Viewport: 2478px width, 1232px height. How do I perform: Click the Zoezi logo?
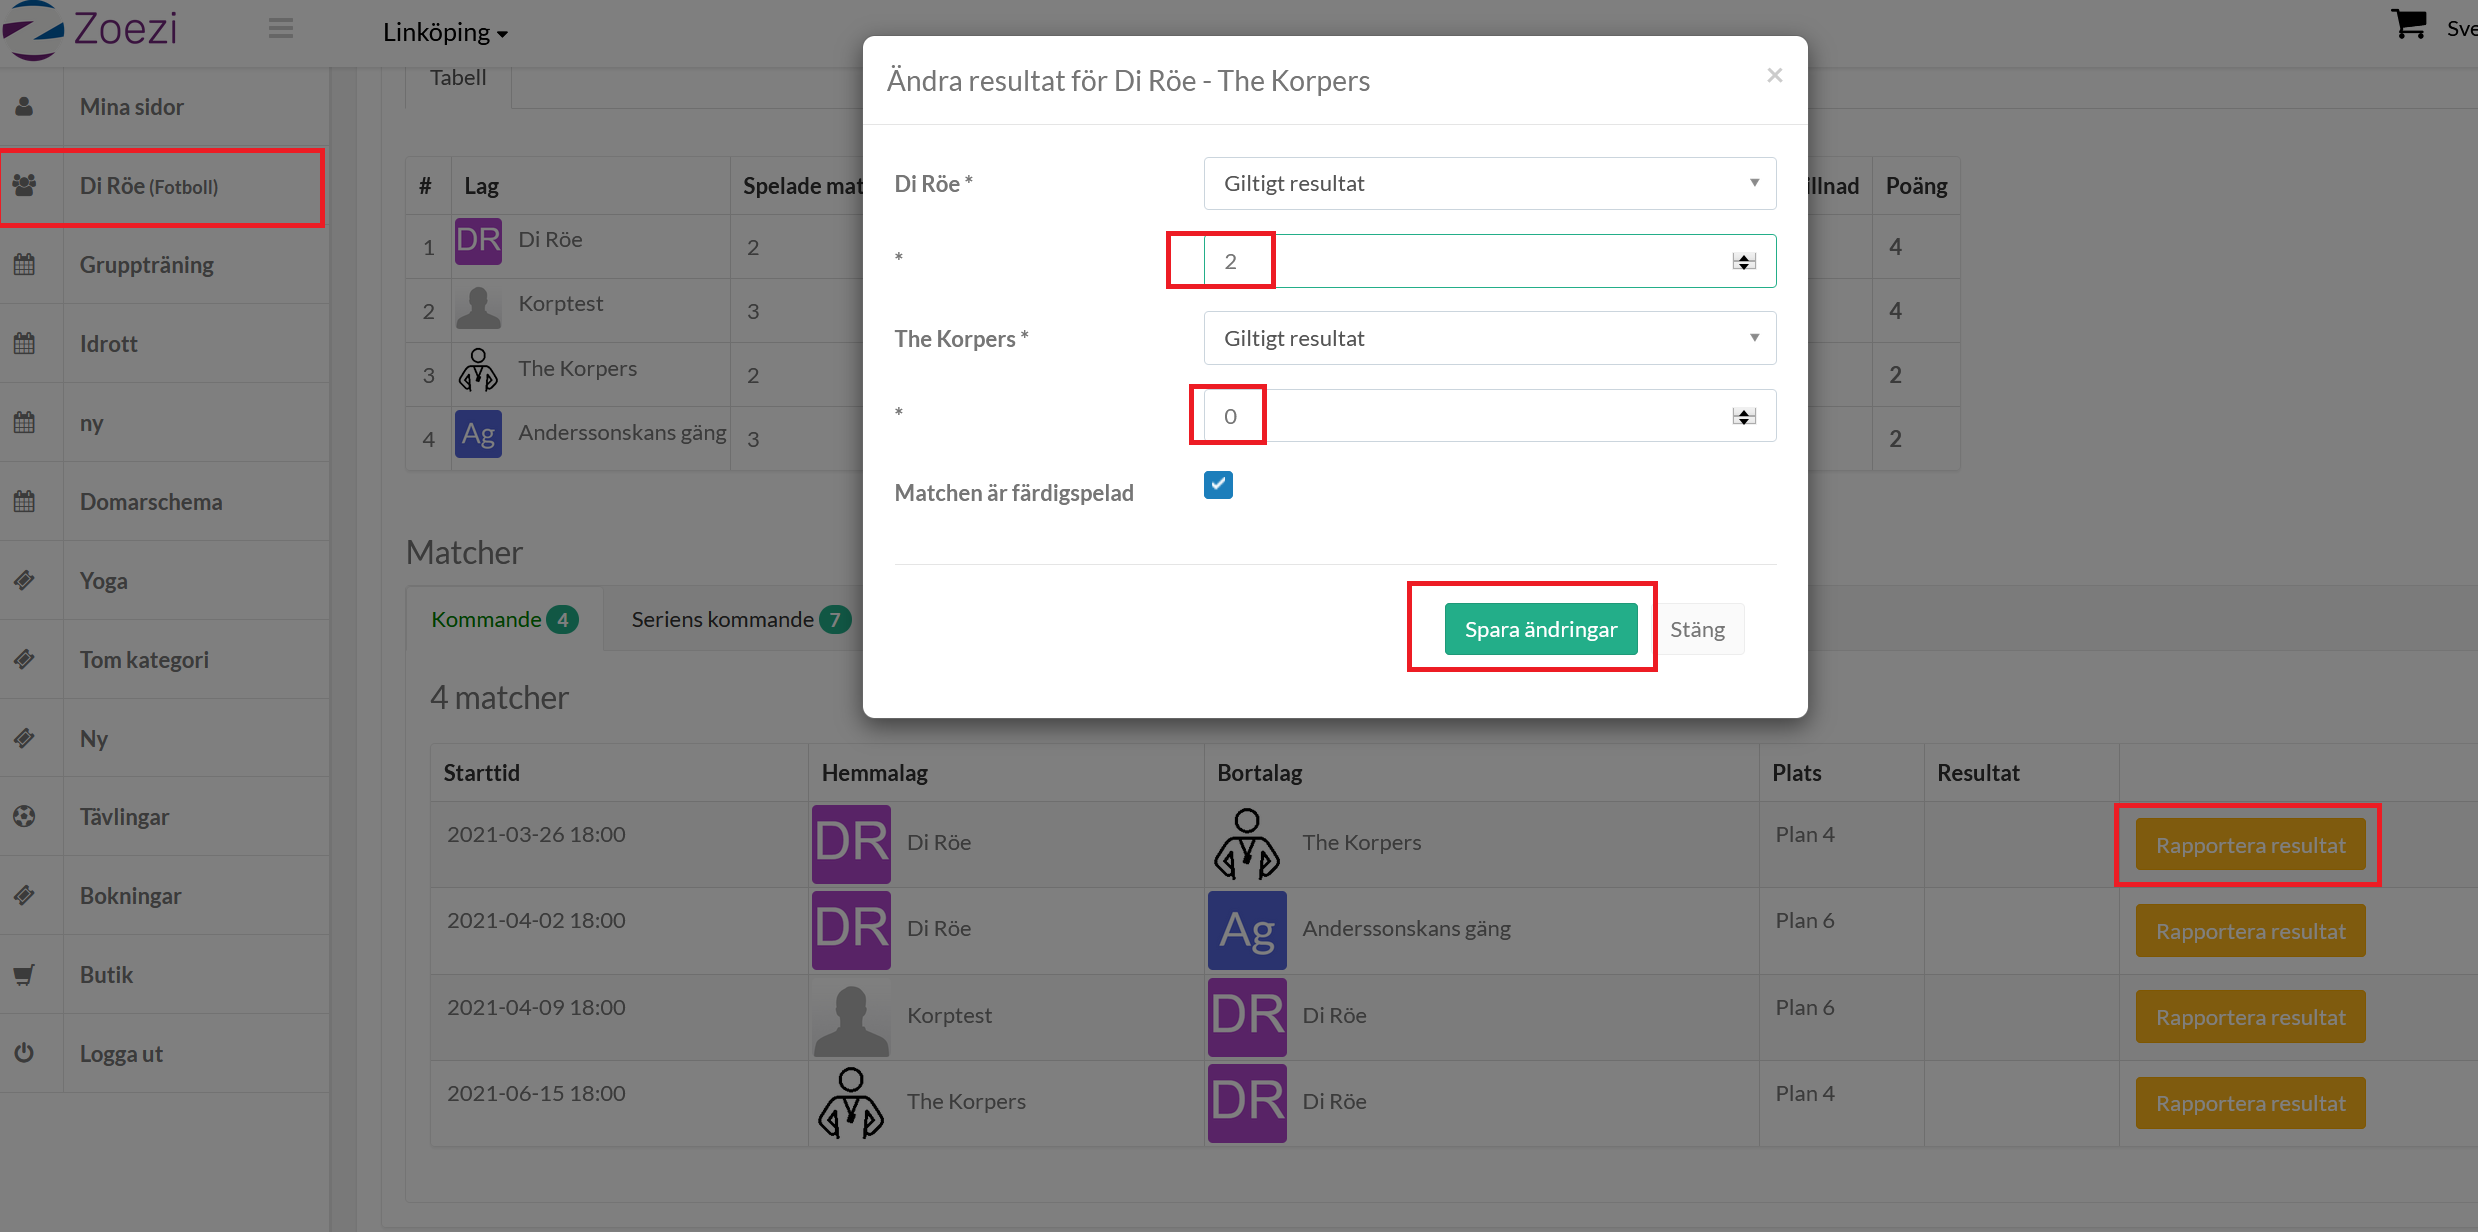pyautogui.click(x=92, y=30)
